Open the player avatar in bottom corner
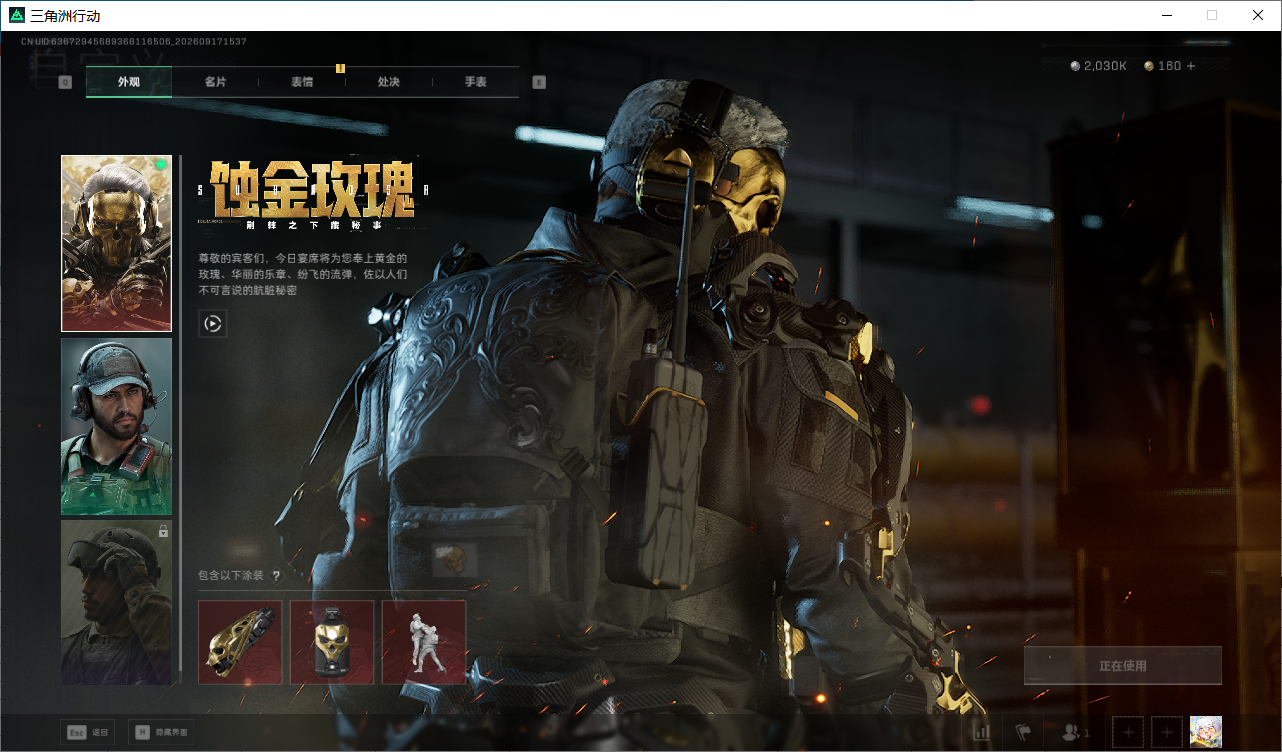 (1206, 732)
